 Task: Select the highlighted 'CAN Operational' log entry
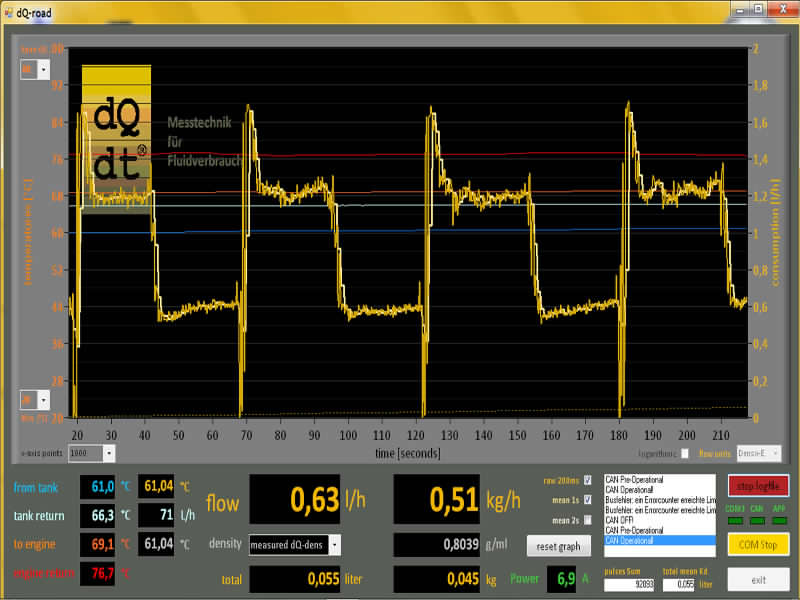click(x=660, y=540)
